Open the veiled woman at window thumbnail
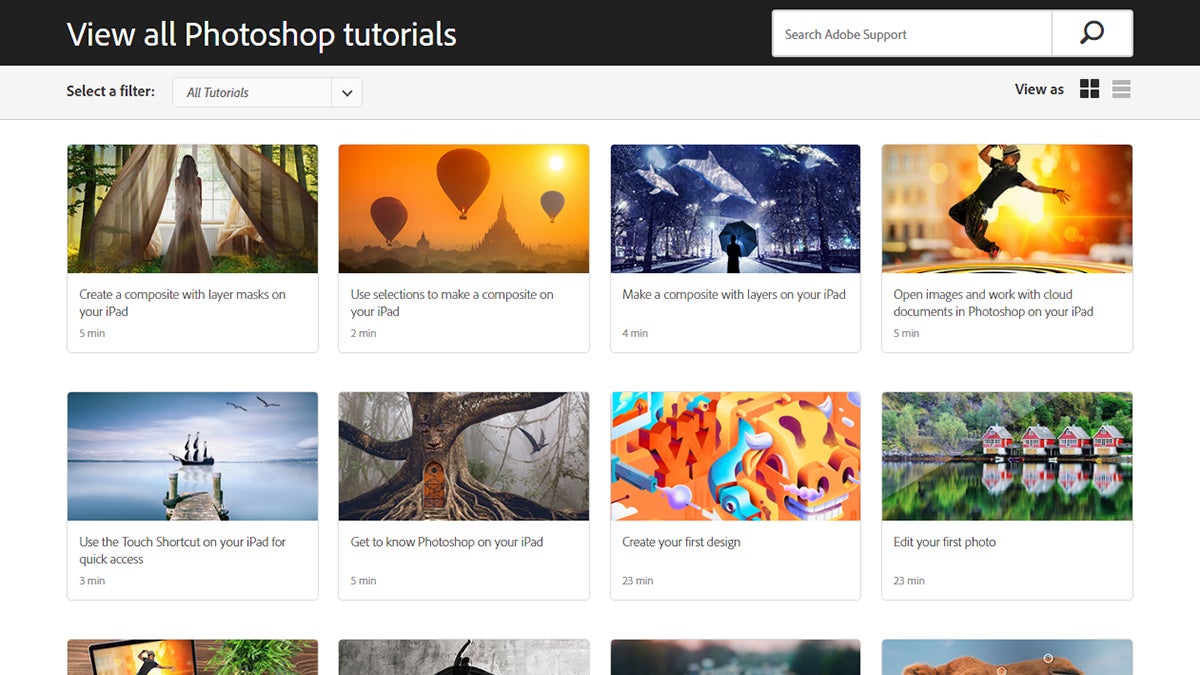Screen dimensions: 1200x675 tap(192, 209)
